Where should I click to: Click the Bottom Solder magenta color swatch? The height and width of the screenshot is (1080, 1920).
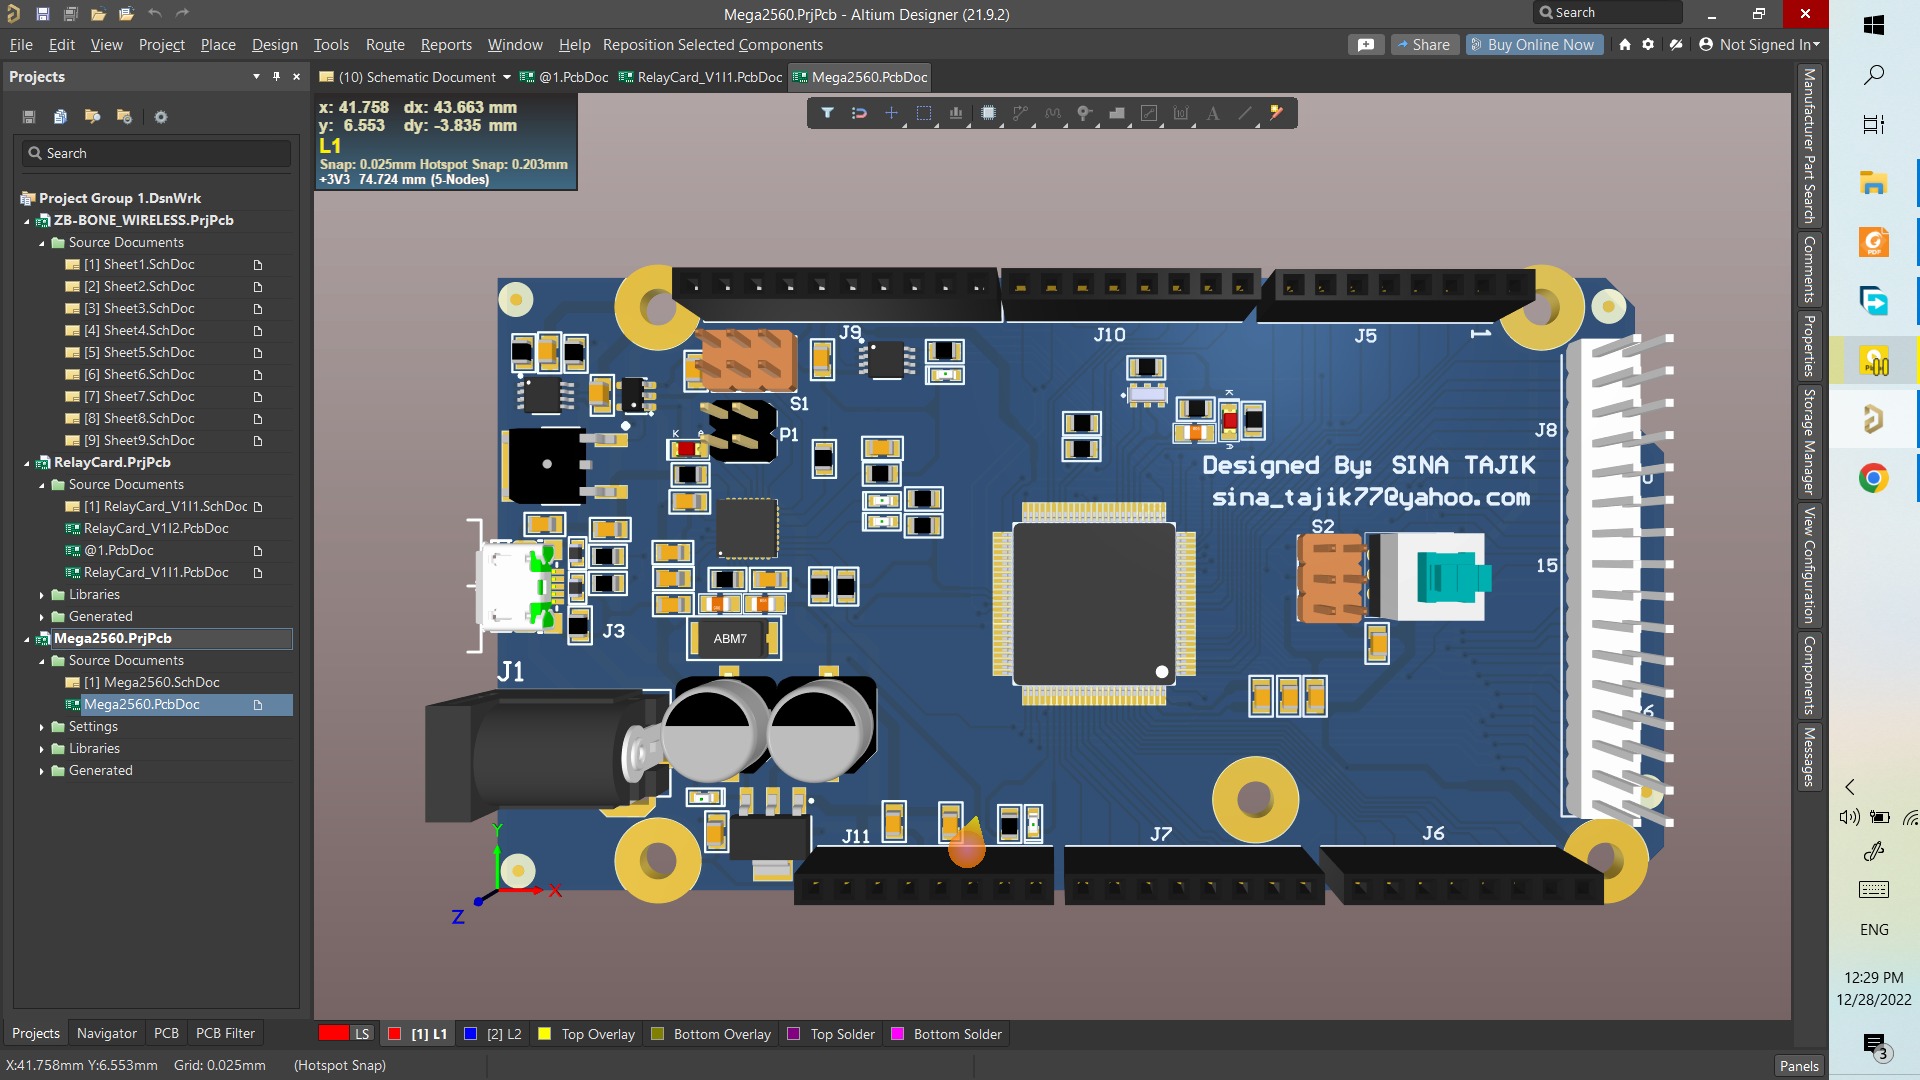897,1033
